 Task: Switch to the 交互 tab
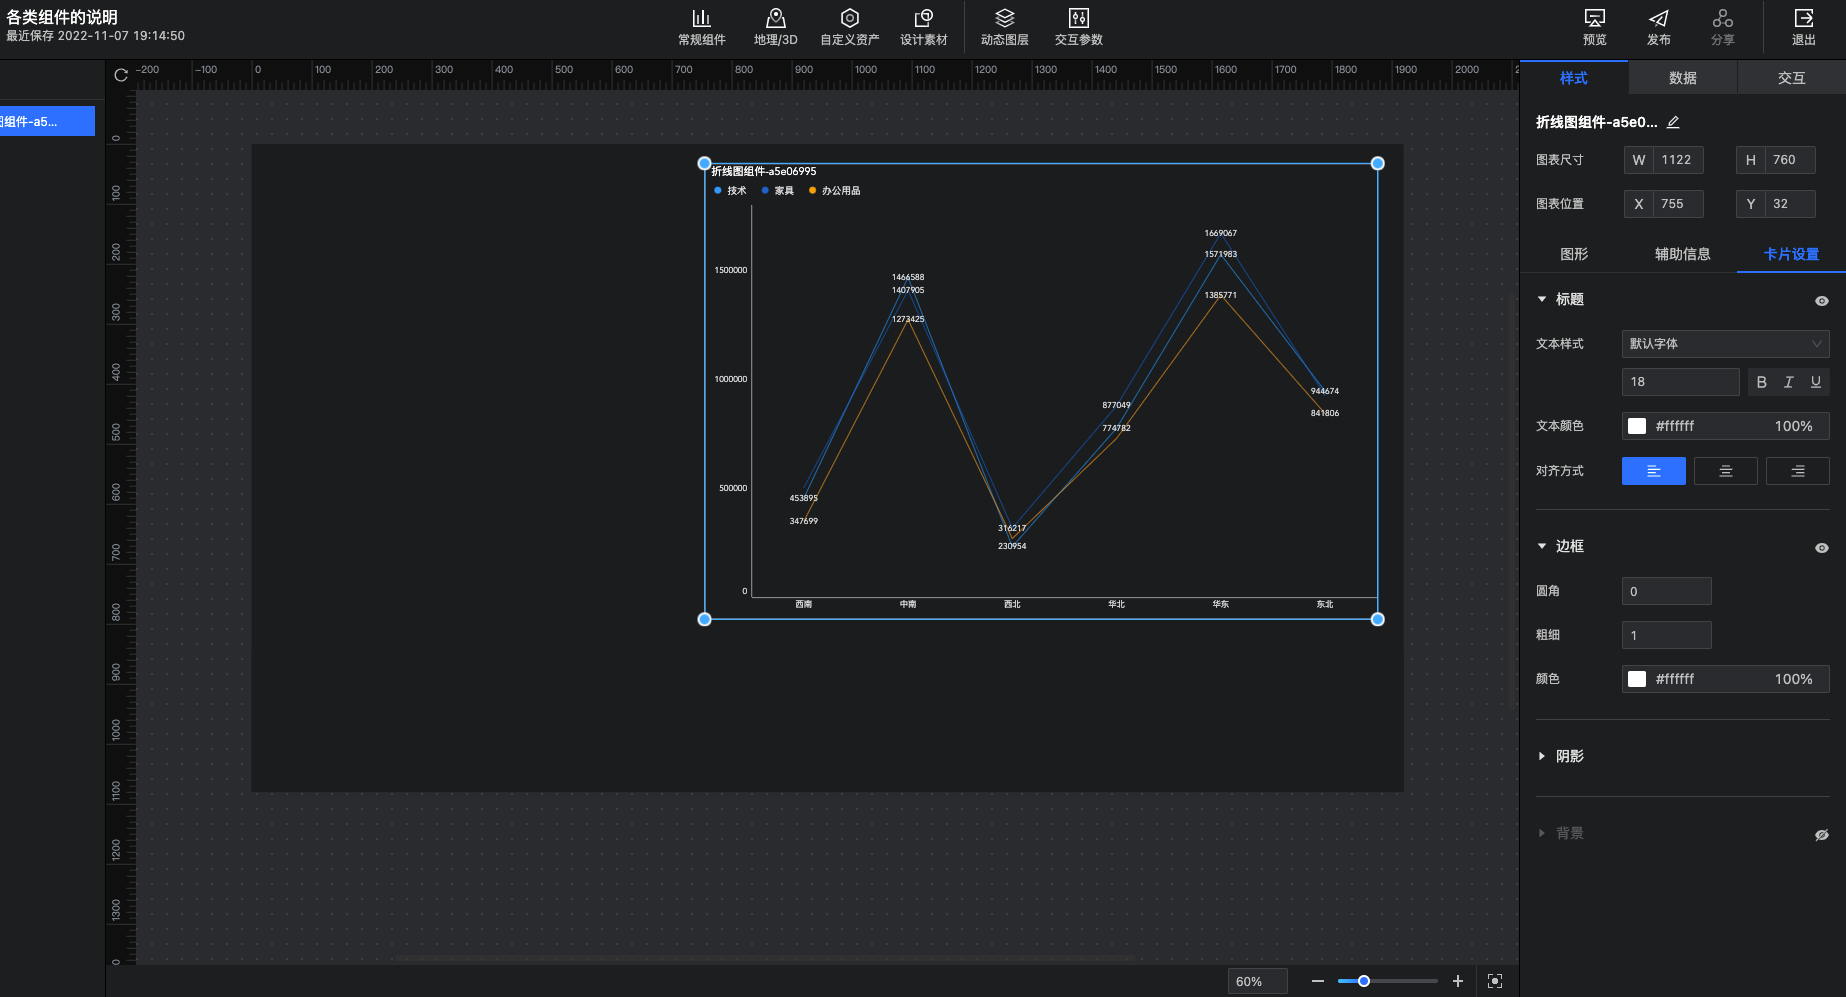(x=1792, y=78)
